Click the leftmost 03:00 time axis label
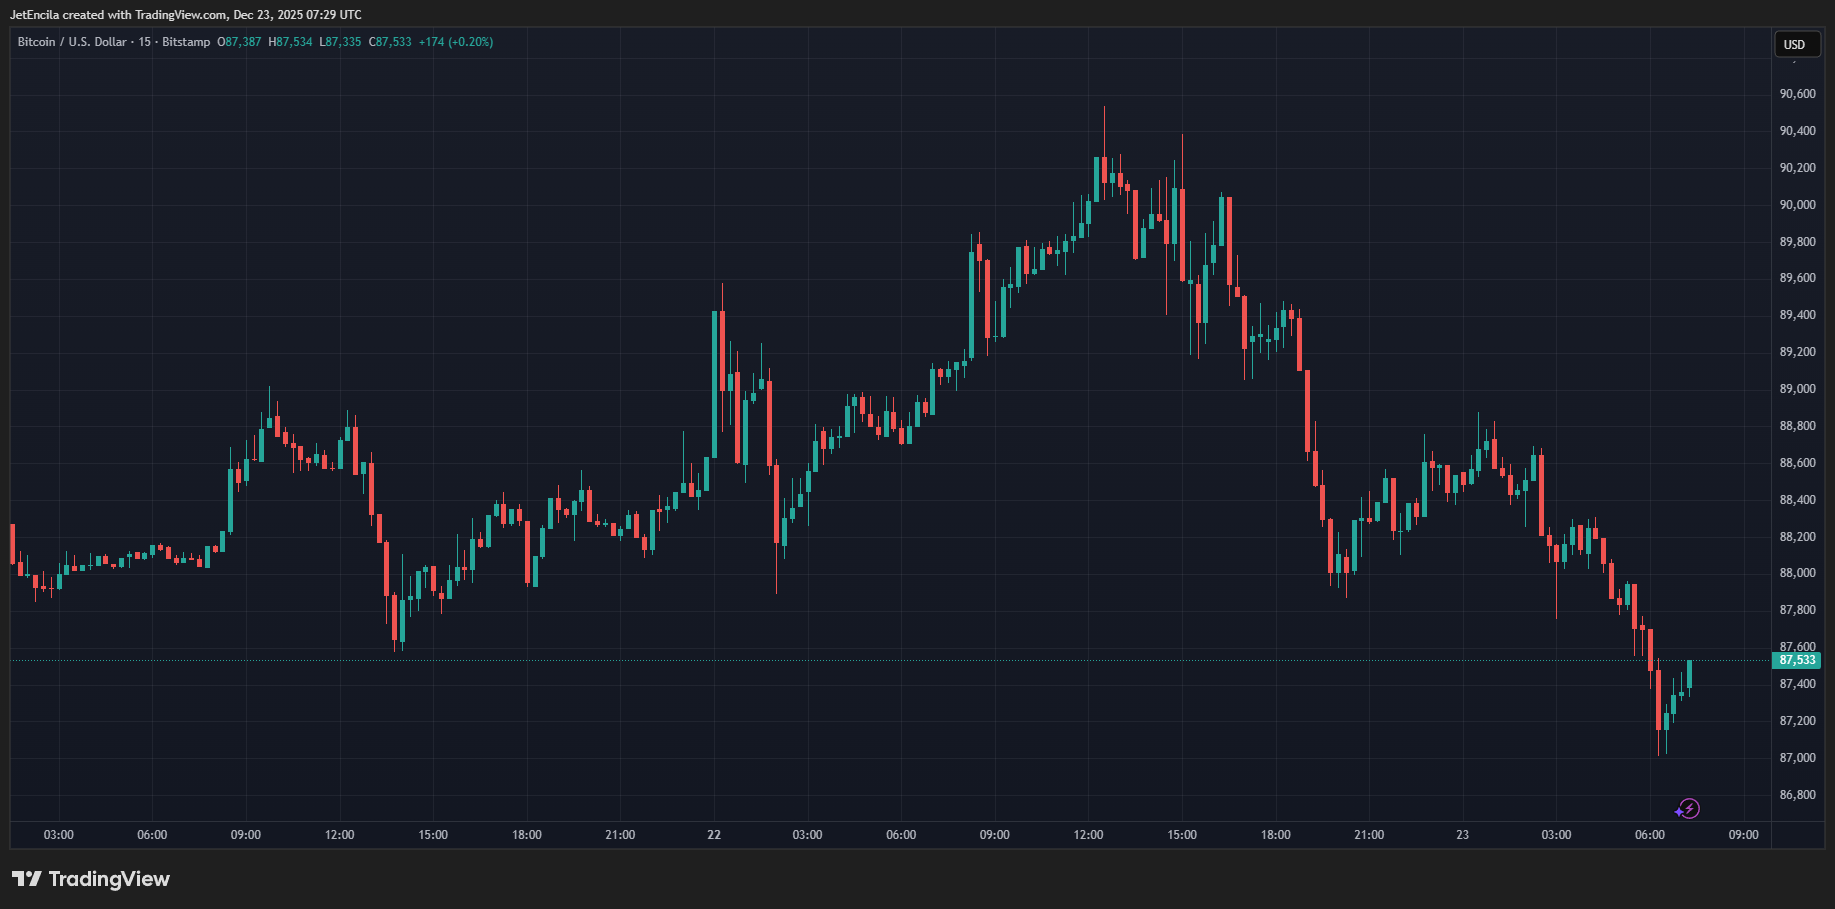Viewport: 1835px width, 909px height. point(59,835)
